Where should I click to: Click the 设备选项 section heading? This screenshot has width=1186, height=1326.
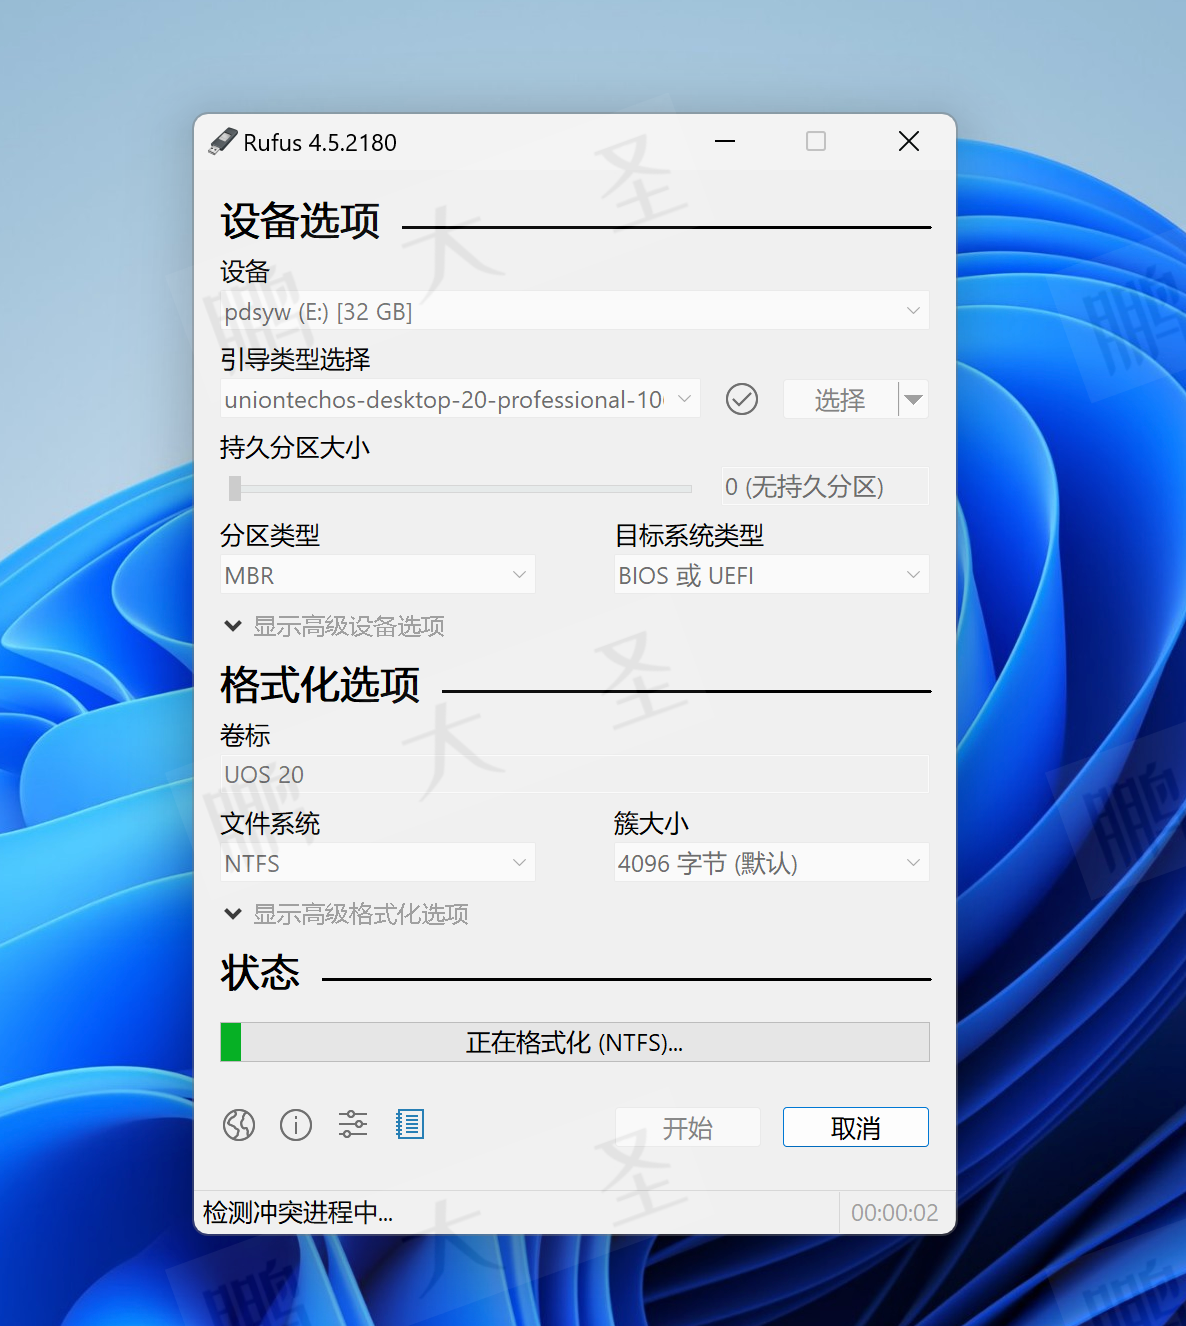(x=300, y=221)
